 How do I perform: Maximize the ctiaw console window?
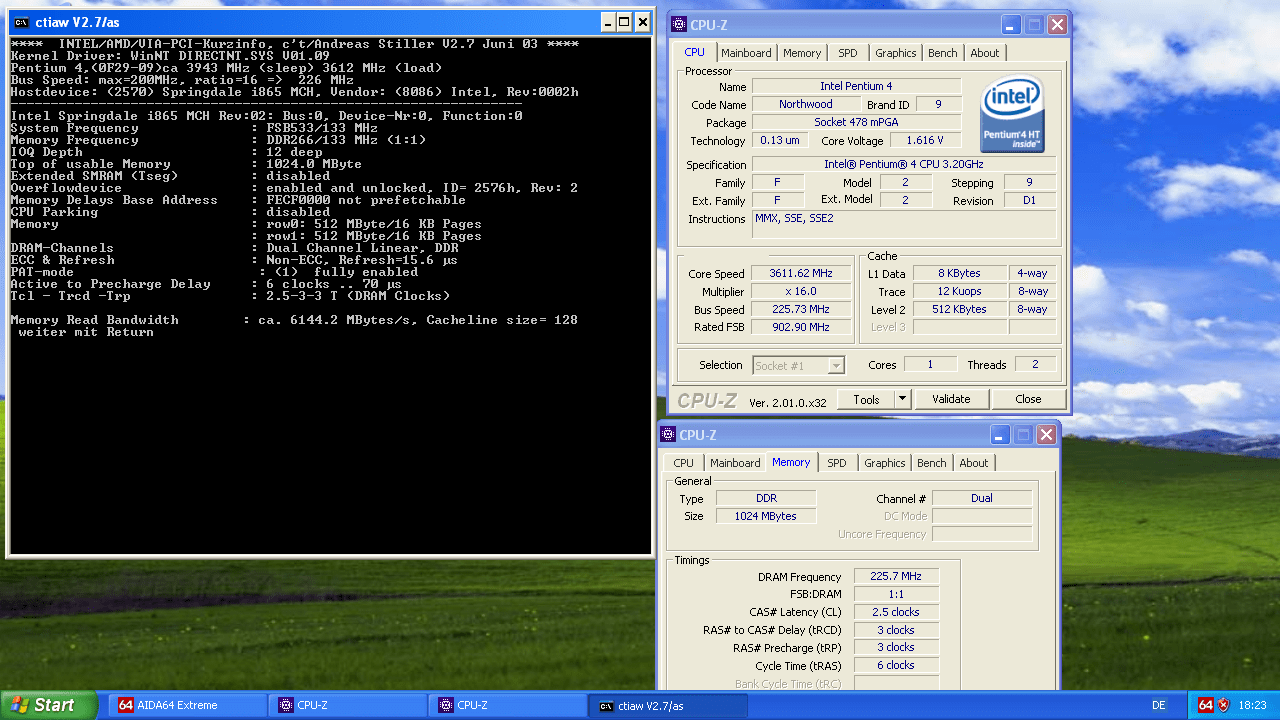624,22
